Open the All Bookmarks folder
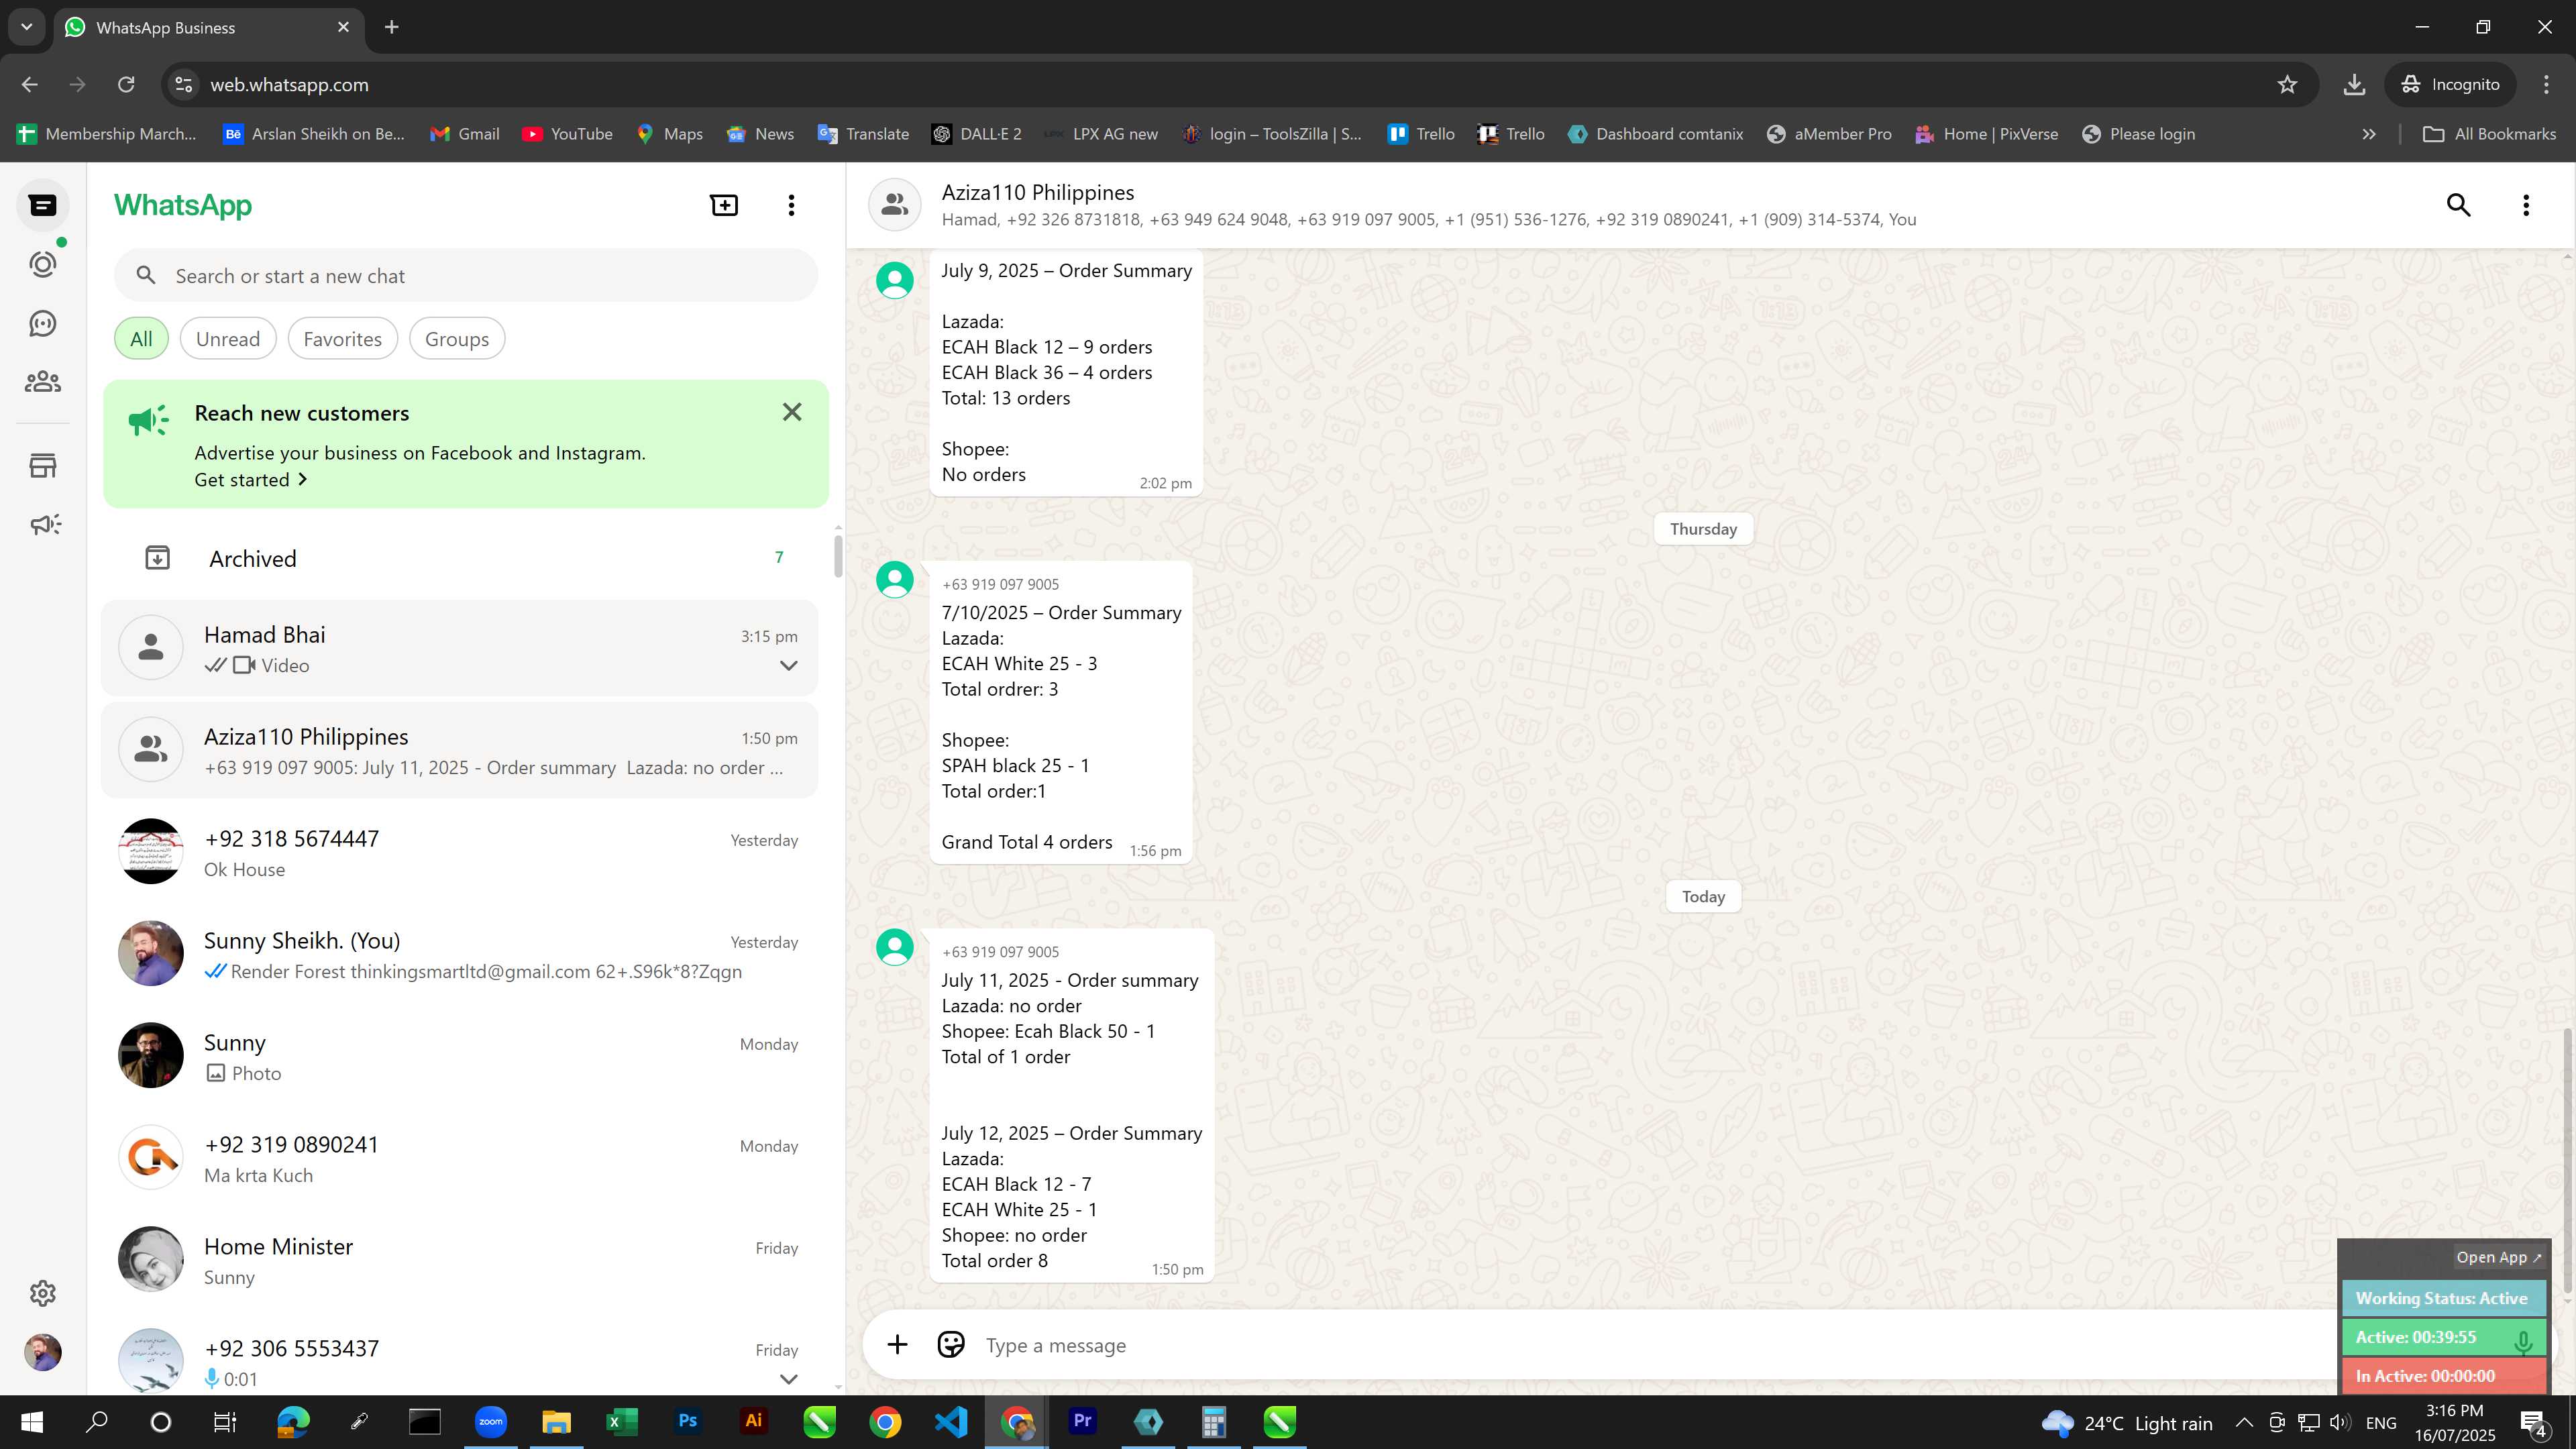Screen dimensions: 2576x1449 [x=2490, y=134]
